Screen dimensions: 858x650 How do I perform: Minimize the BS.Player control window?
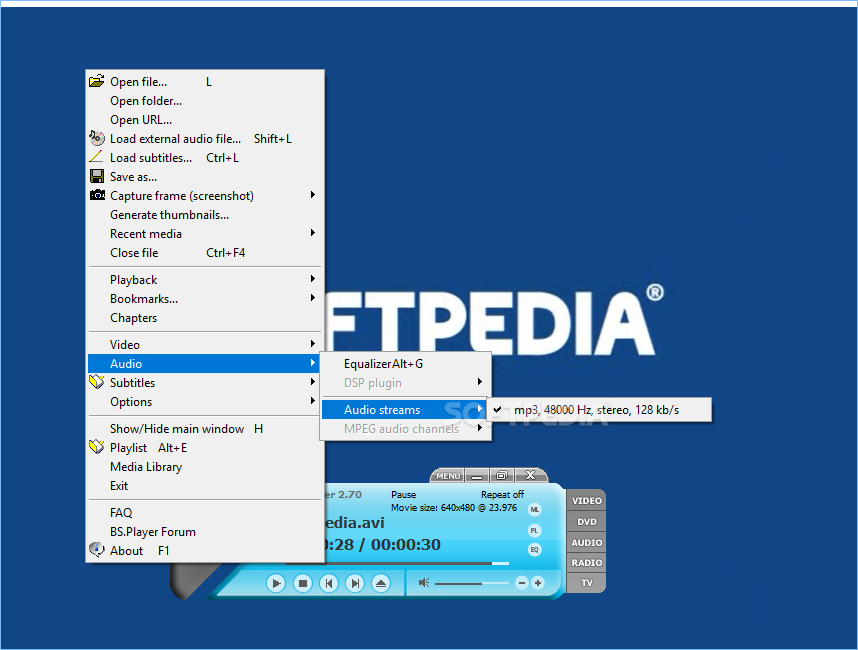point(477,475)
